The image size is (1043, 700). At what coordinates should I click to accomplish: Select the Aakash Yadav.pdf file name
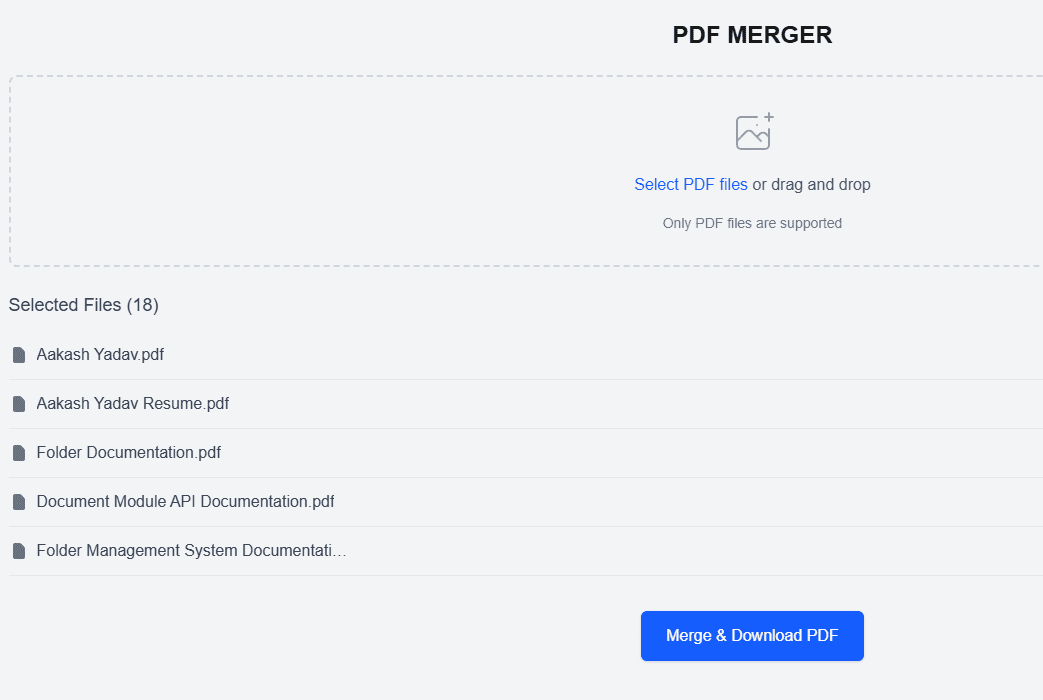pos(100,354)
